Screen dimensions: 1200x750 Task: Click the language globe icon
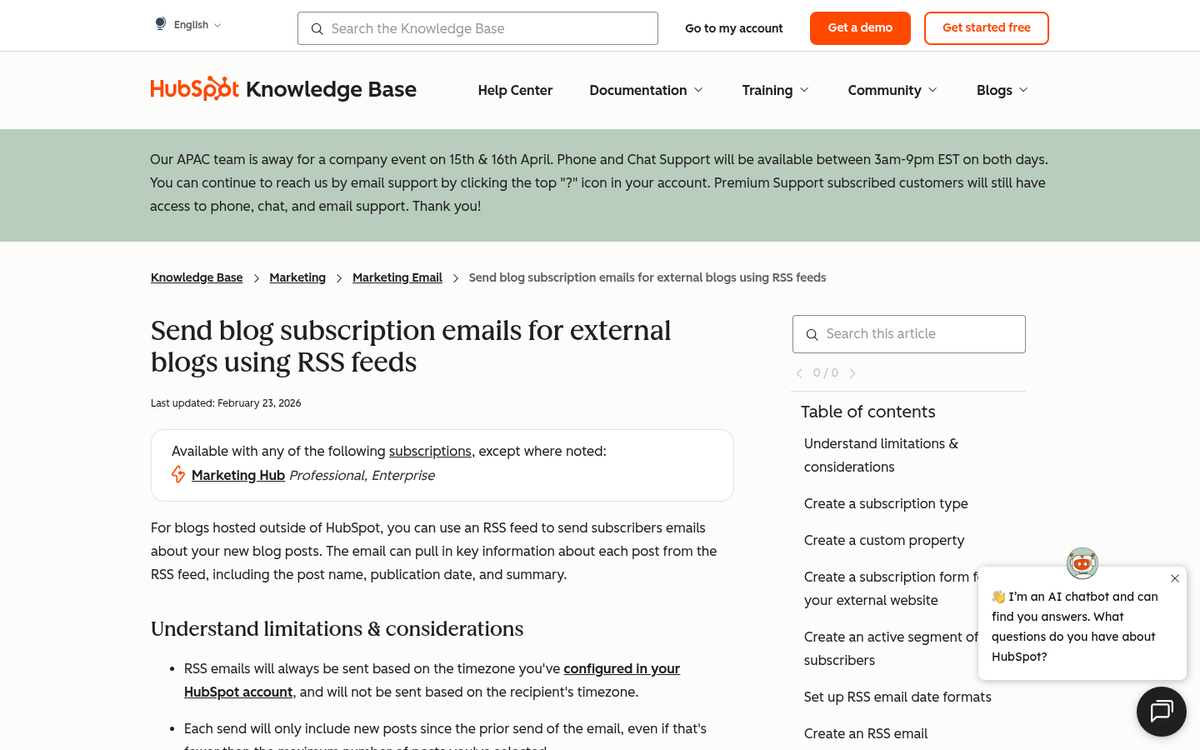158,23
